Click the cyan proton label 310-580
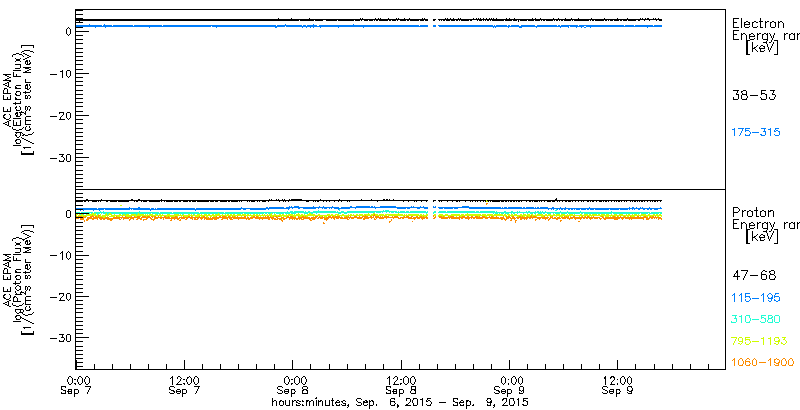800x410 pixels. coord(756,320)
